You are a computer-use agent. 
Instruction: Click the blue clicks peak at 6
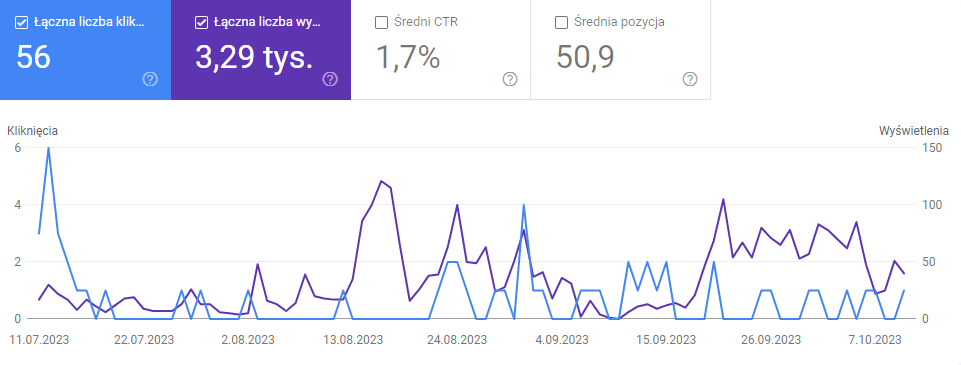point(48,148)
